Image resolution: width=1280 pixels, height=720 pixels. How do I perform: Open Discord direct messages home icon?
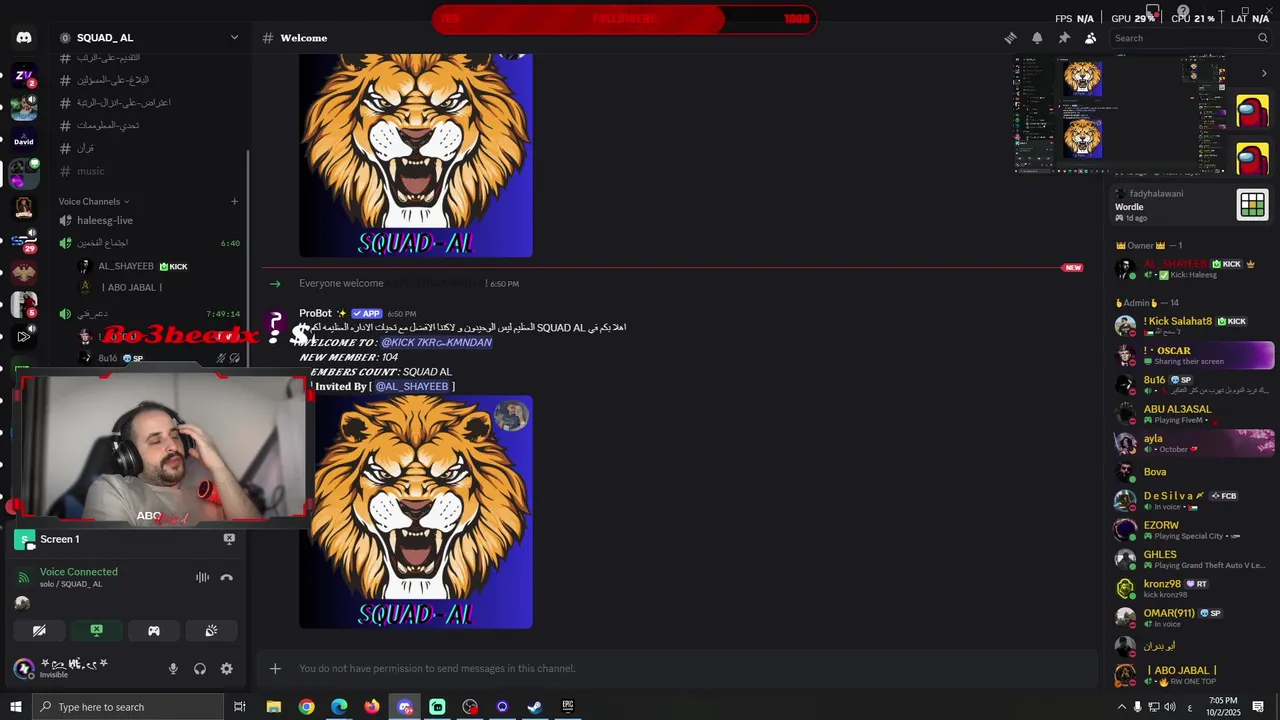(x=24, y=38)
